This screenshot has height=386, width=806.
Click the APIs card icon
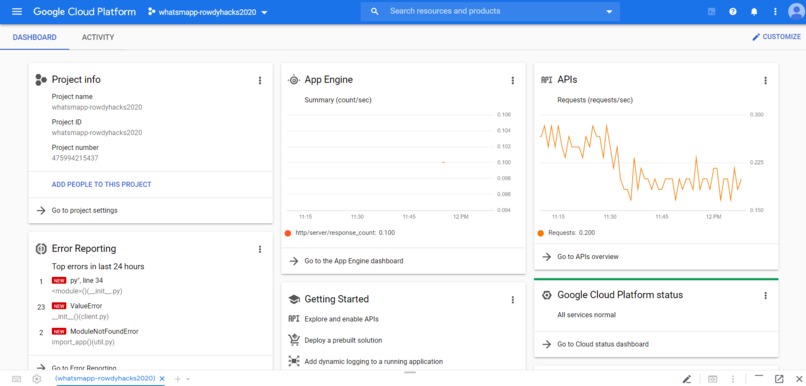tap(547, 80)
